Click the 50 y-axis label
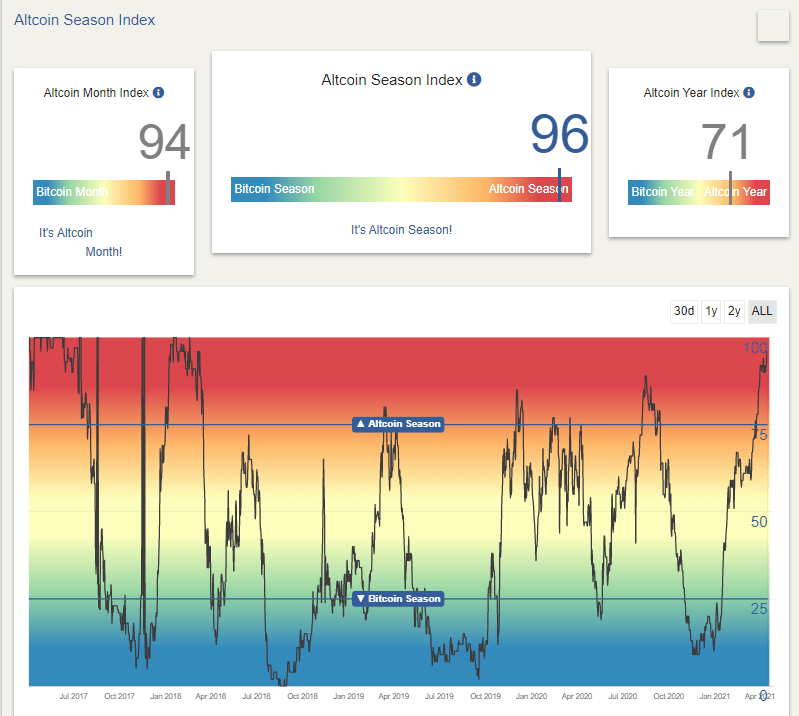Viewport: 799px width, 716px height. pos(759,522)
